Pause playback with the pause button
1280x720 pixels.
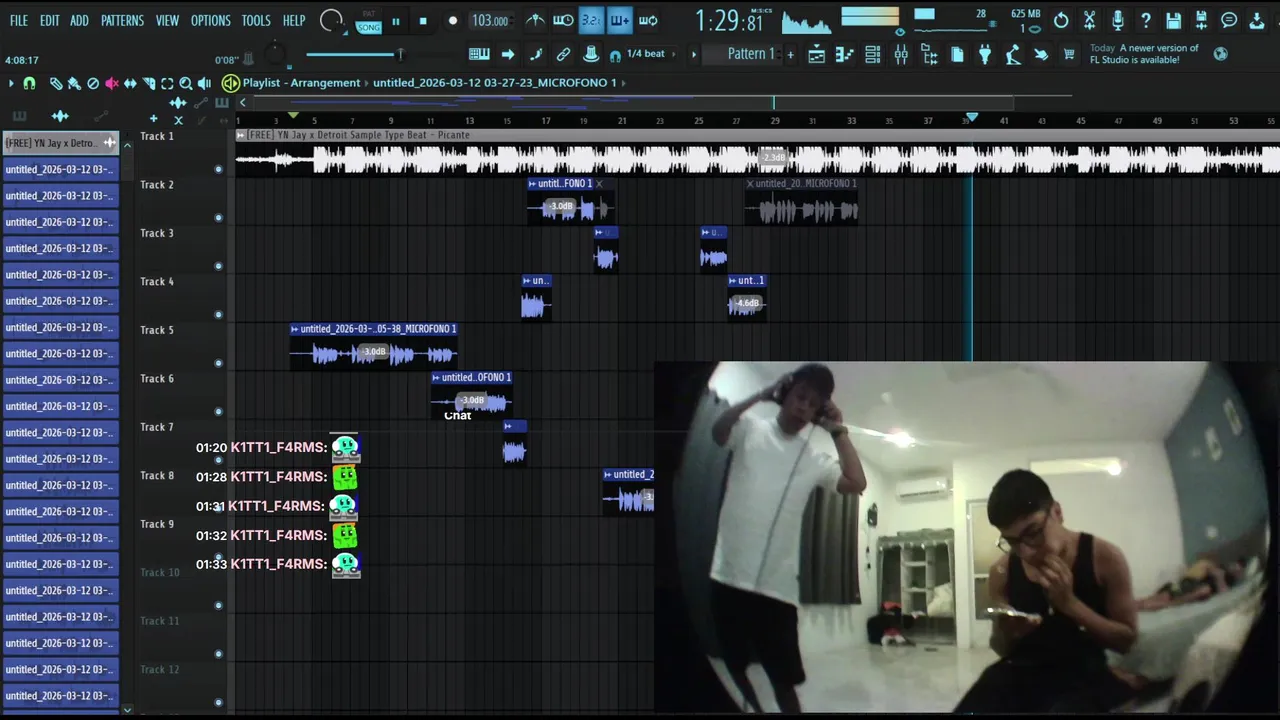(x=396, y=21)
